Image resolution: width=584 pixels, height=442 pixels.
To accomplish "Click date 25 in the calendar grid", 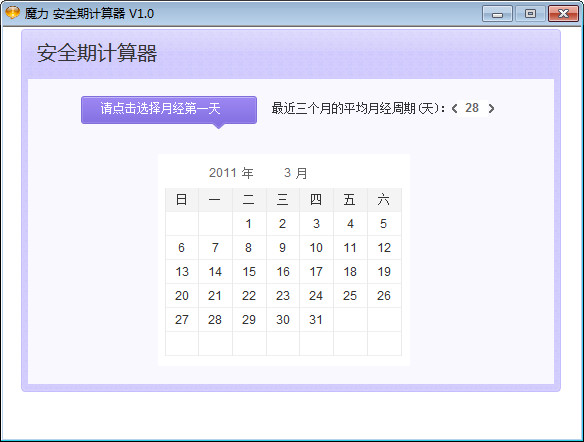I will tap(350, 296).
